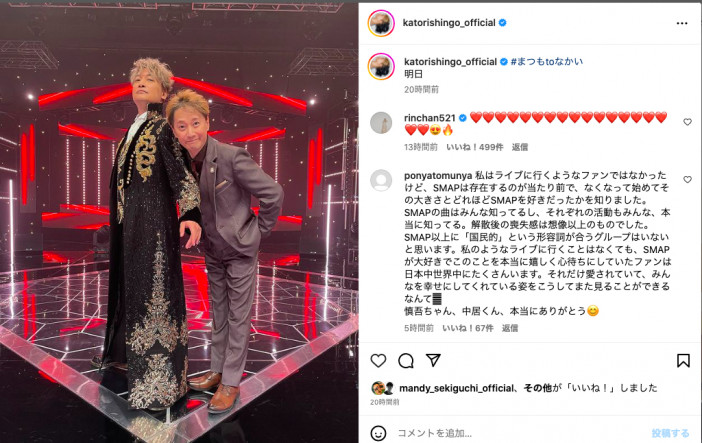Reply to the rinchan521 comment
This screenshot has width=702, height=443.
[520, 147]
